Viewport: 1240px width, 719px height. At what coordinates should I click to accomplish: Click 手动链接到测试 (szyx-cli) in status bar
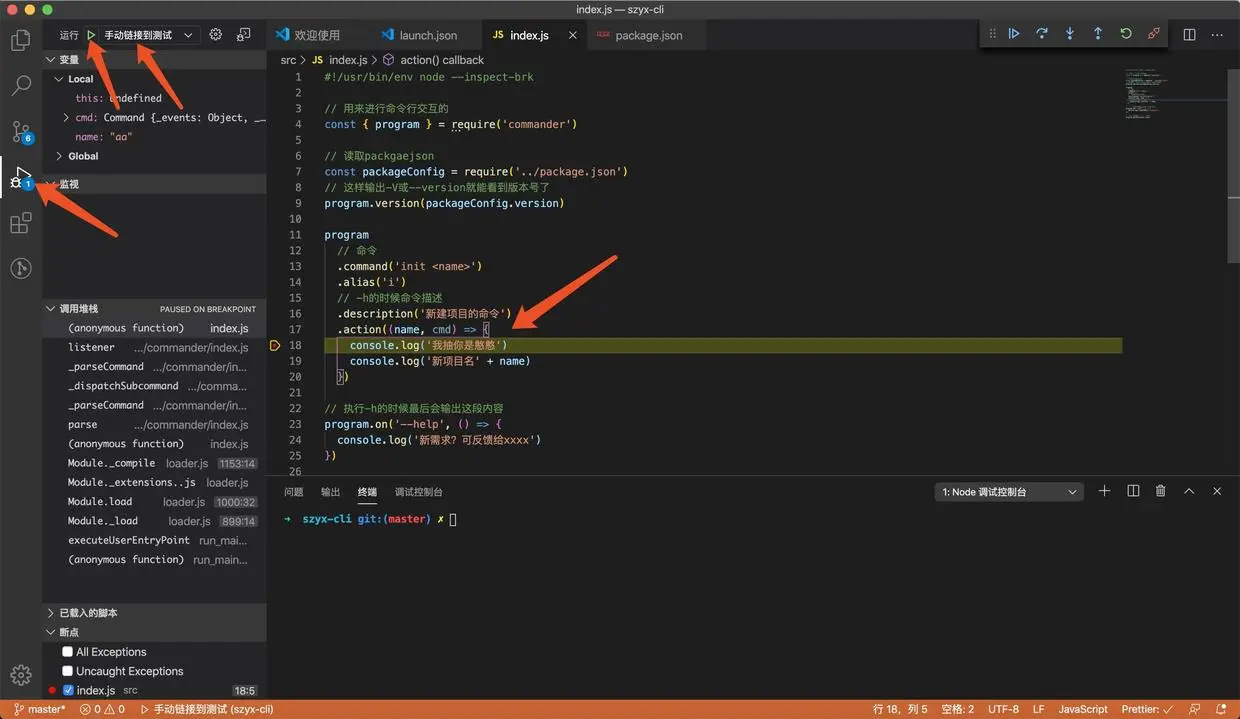coord(207,709)
